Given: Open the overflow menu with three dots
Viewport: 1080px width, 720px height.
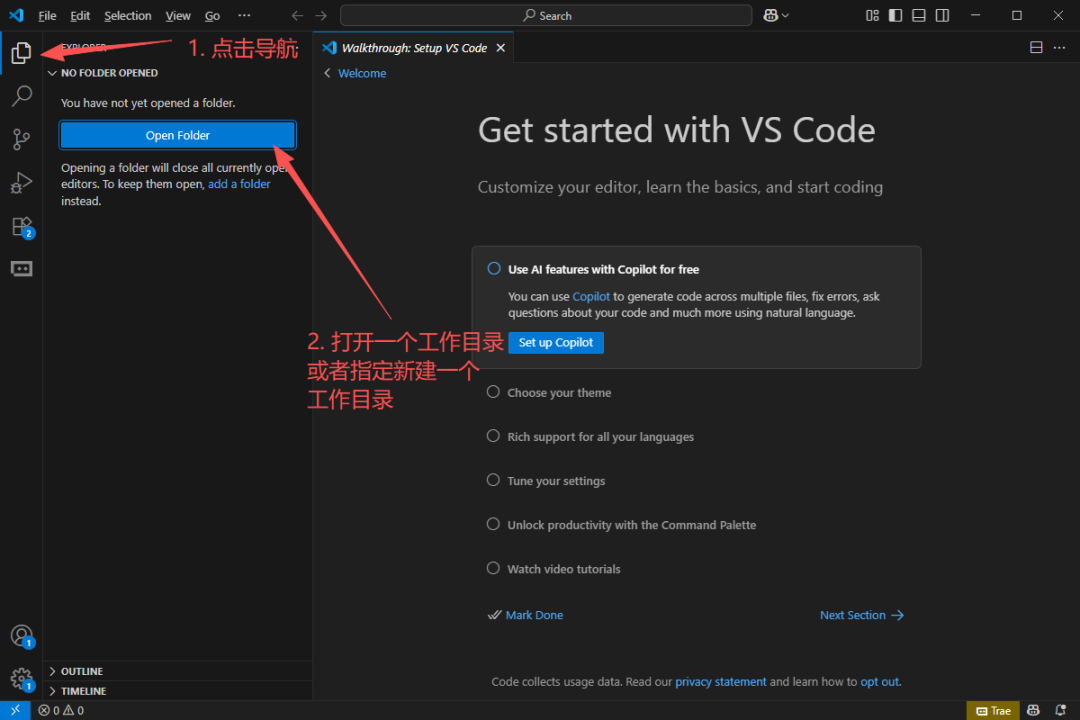Looking at the screenshot, I should pos(245,15).
